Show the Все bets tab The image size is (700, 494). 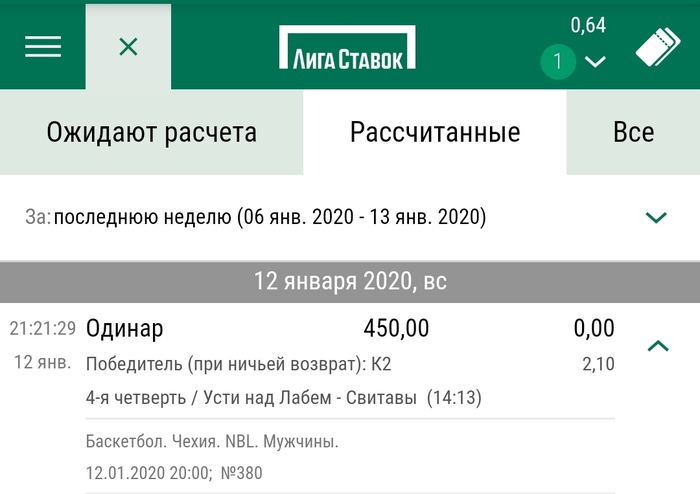pos(634,132)
